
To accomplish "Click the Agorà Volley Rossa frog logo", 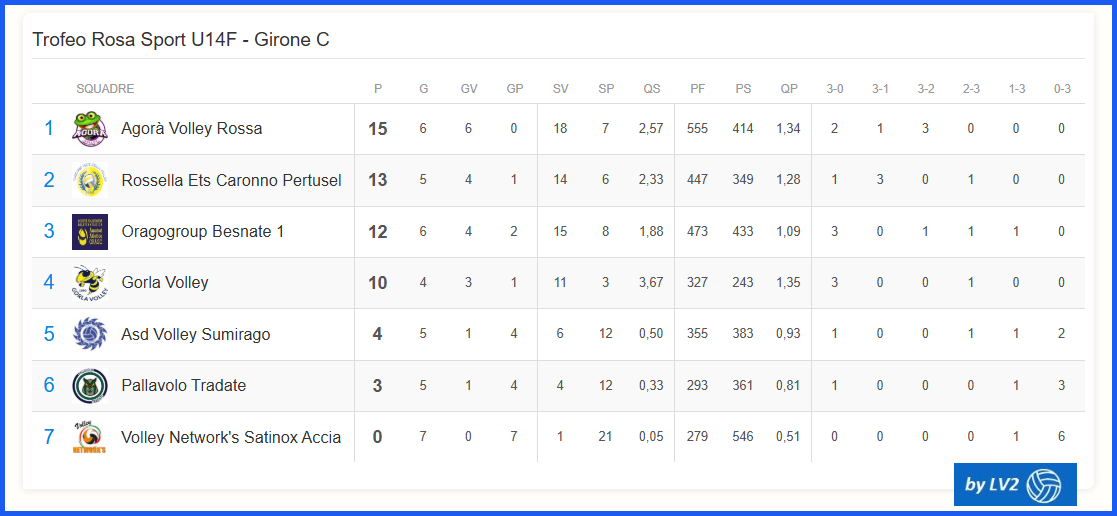I will (x=90, y=129).
